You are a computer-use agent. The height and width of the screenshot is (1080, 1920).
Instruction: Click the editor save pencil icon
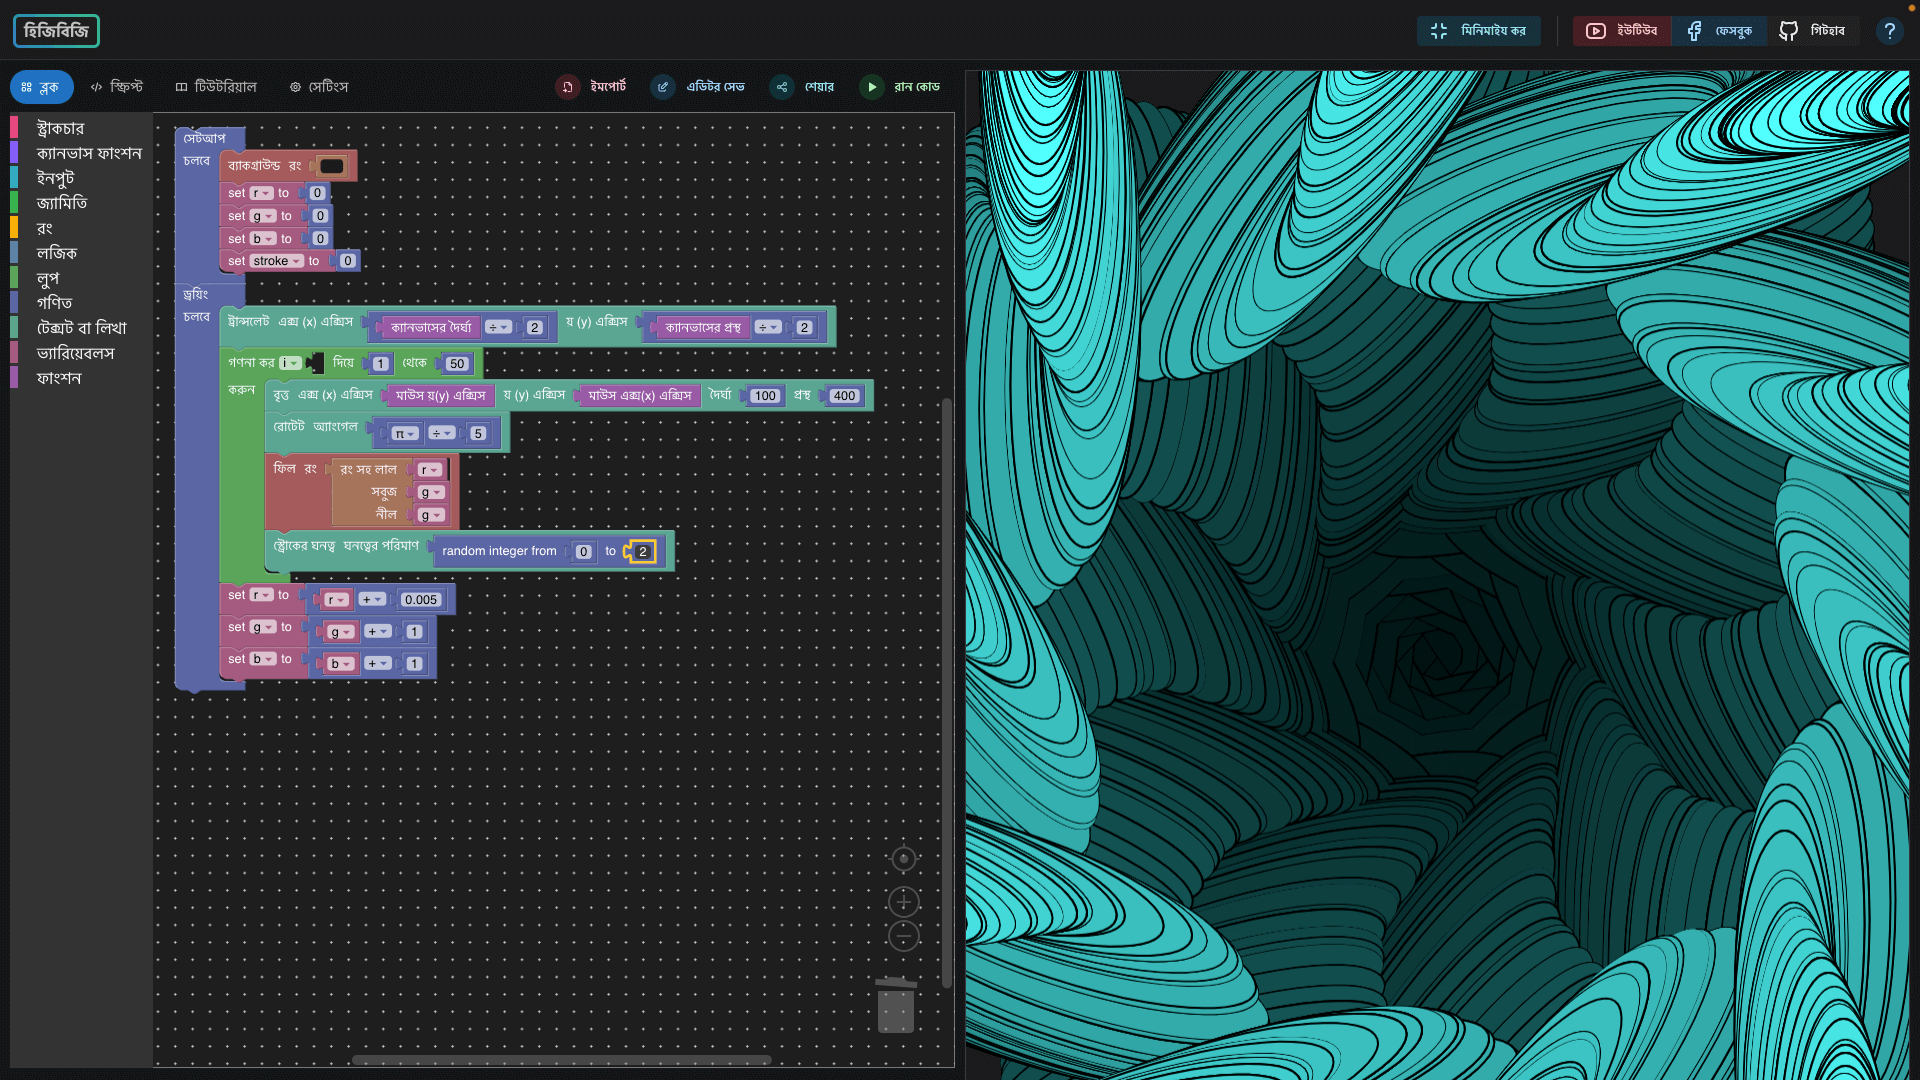pyautogui.click(x=663, y=87)
